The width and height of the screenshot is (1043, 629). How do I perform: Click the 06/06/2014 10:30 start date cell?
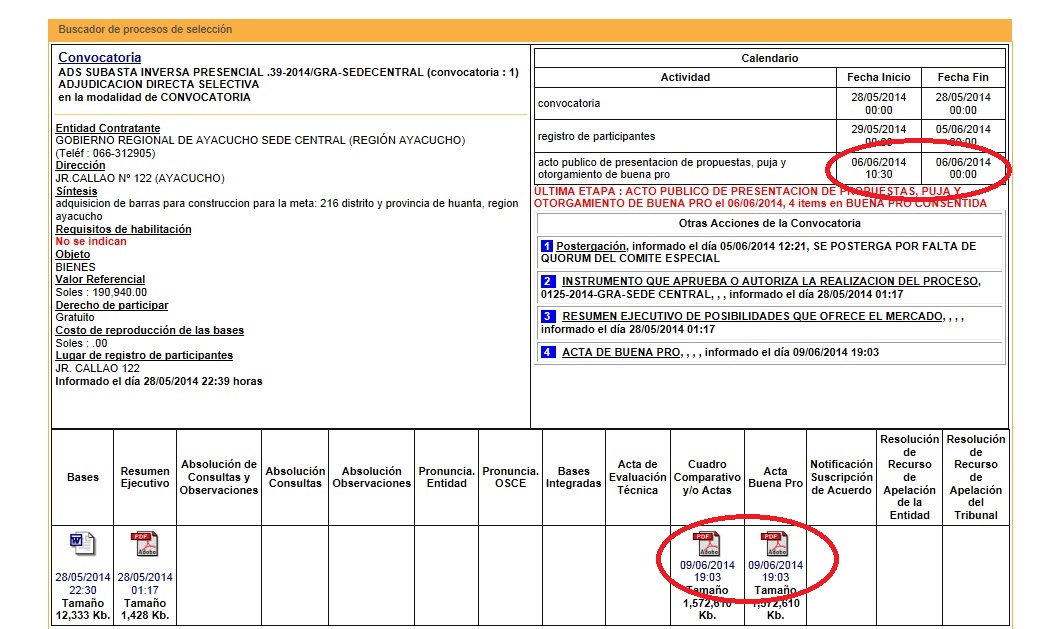[x=879, y=168]
